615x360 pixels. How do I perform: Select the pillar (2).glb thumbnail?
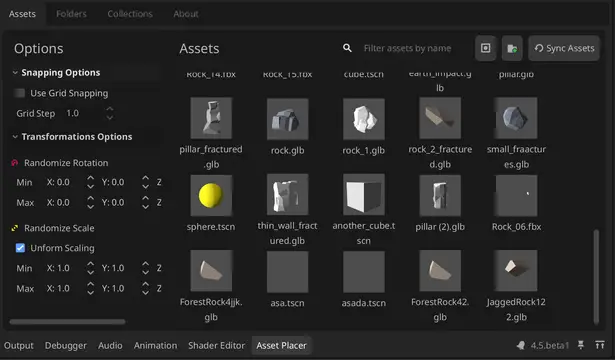pyautogui.click(x=440, y=195)
